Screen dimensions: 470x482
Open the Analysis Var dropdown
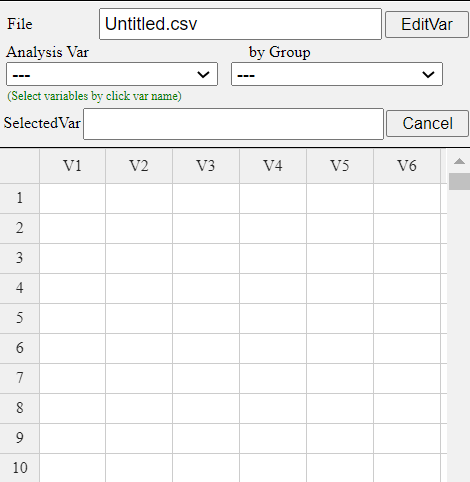112,74
